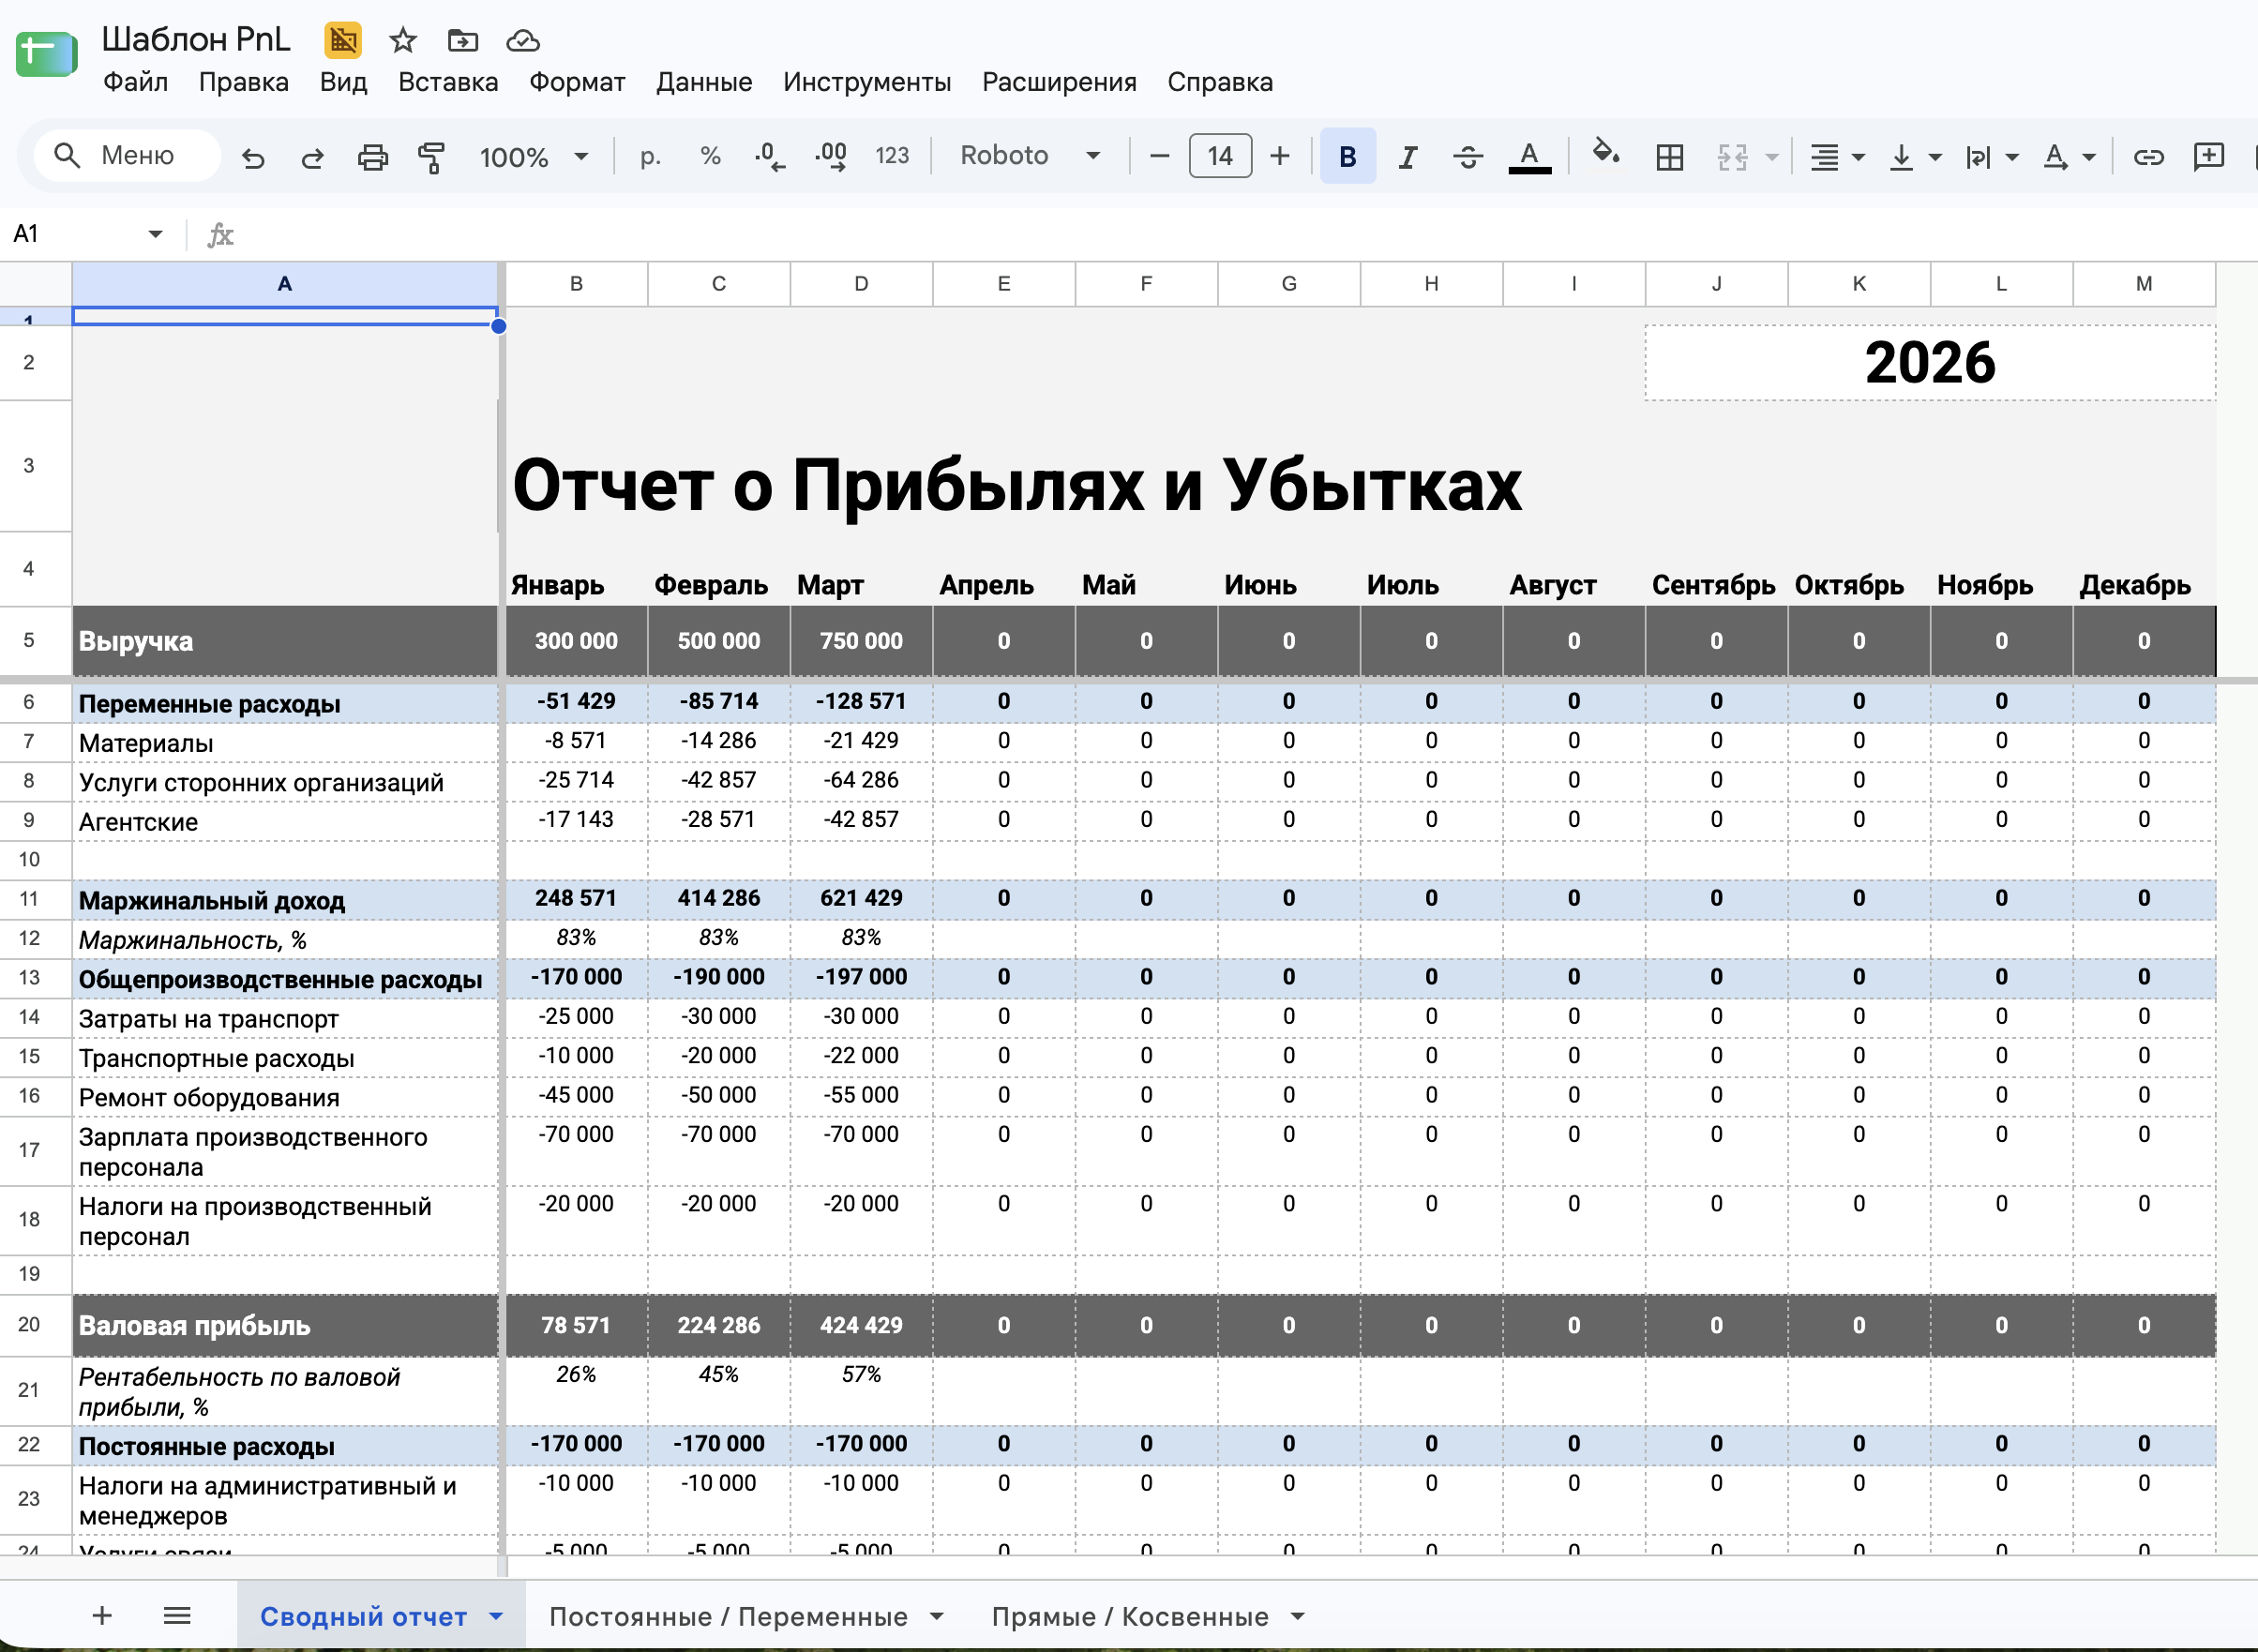
Task: Open the Вид menu
Action: click(343, 82)
